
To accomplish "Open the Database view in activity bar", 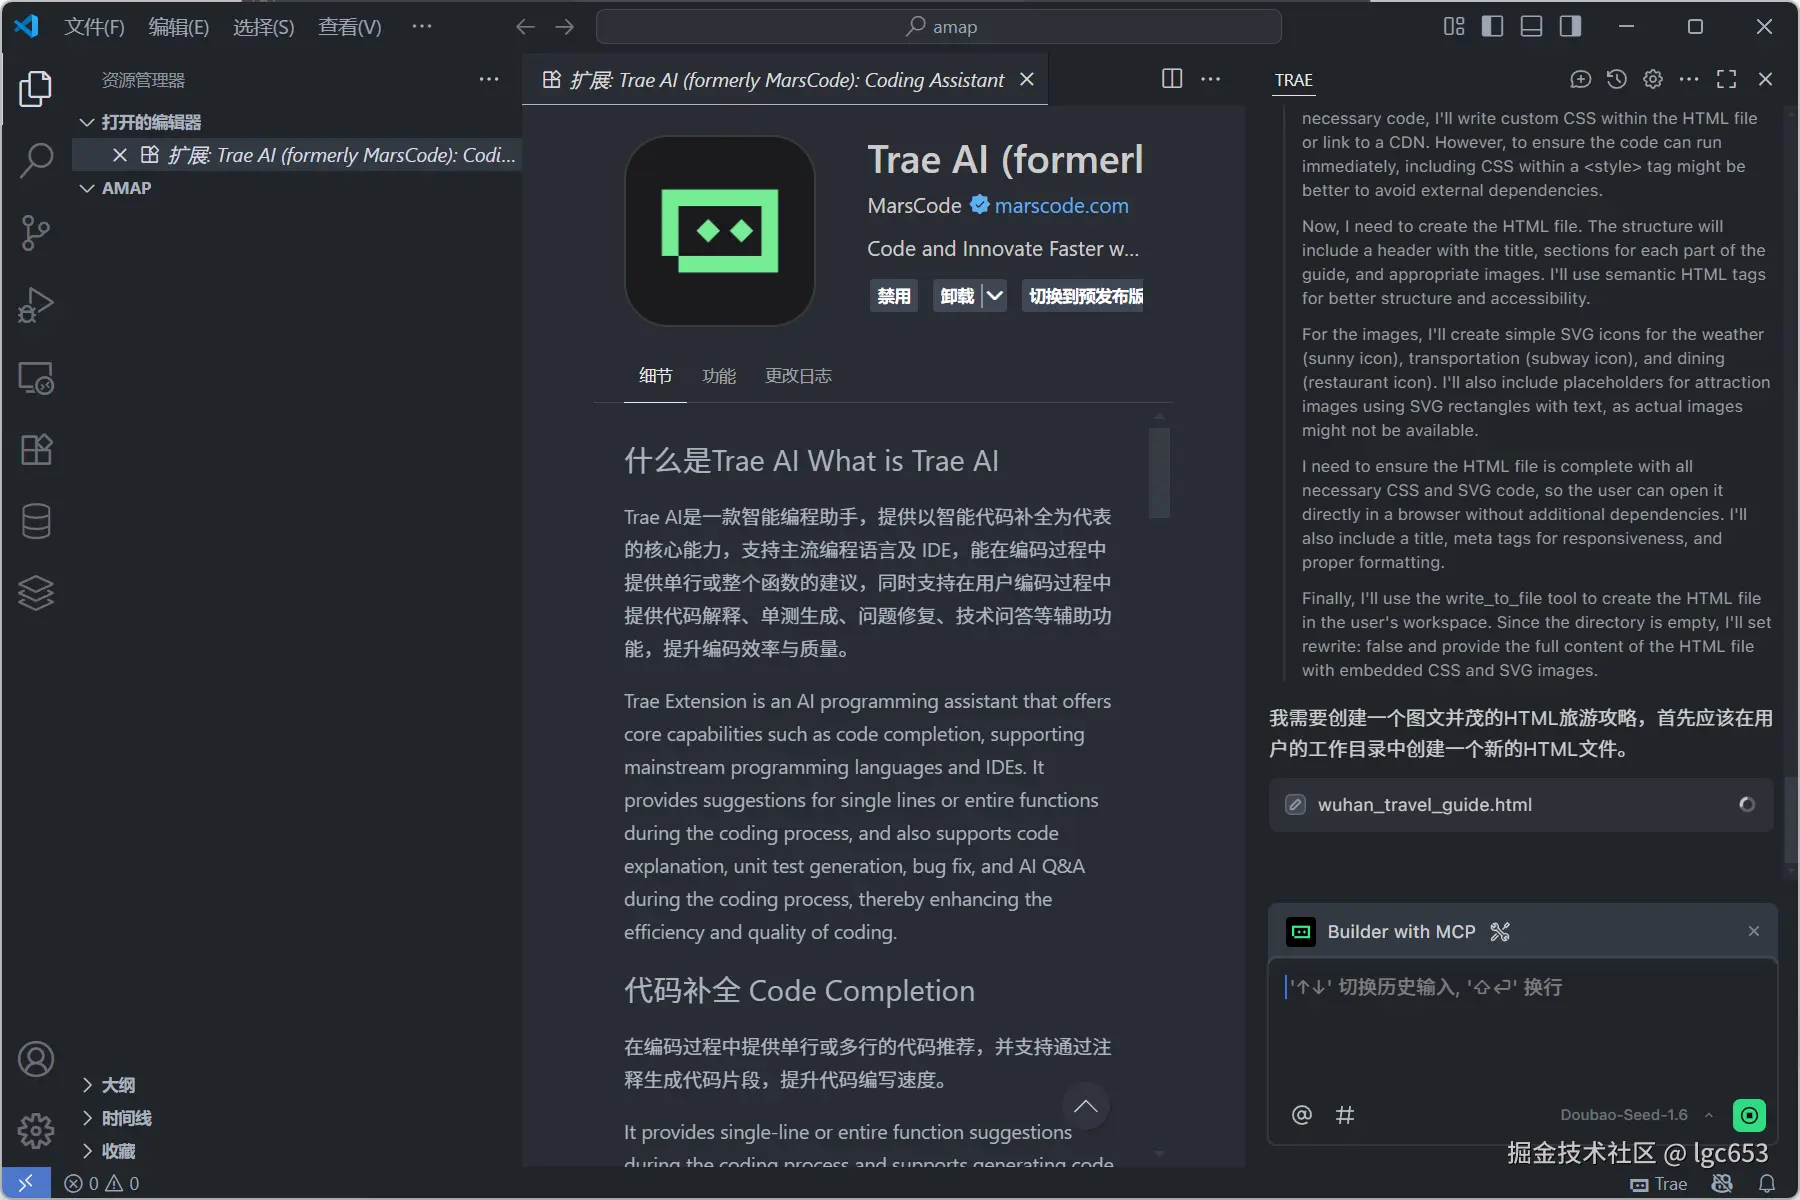I will (x=36, y=521).
